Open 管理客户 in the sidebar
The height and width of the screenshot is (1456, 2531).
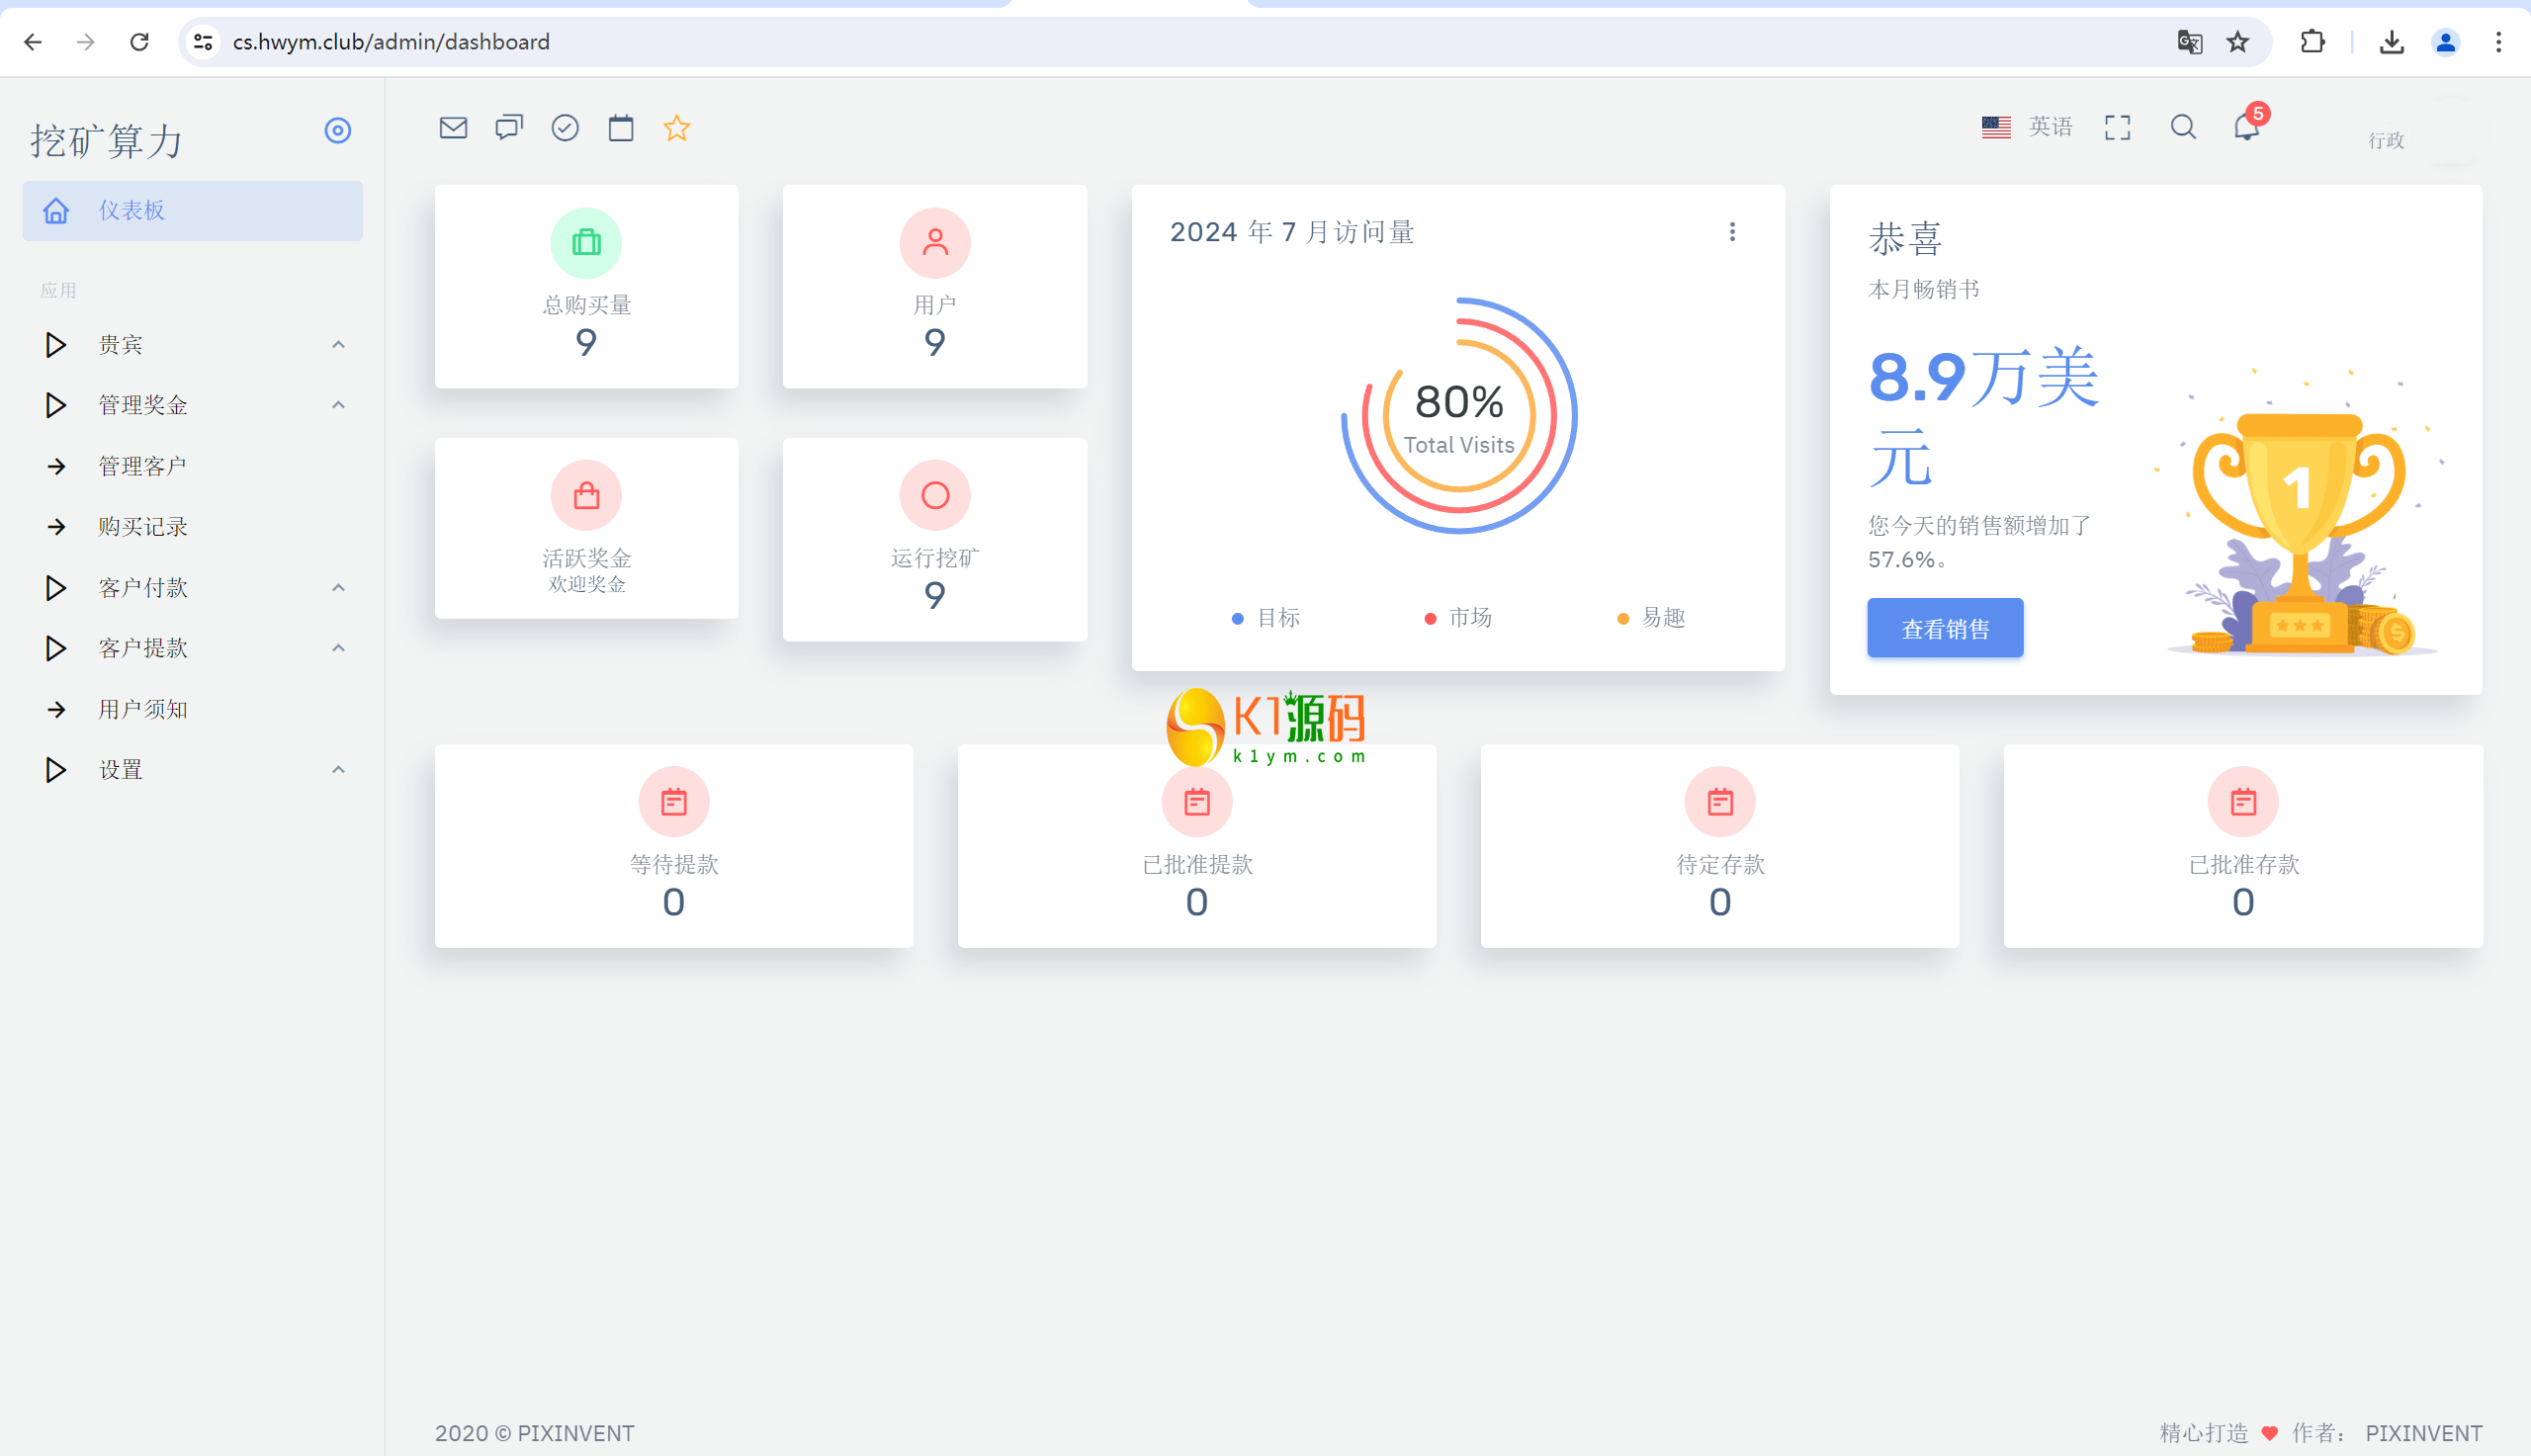pos(192,466)
